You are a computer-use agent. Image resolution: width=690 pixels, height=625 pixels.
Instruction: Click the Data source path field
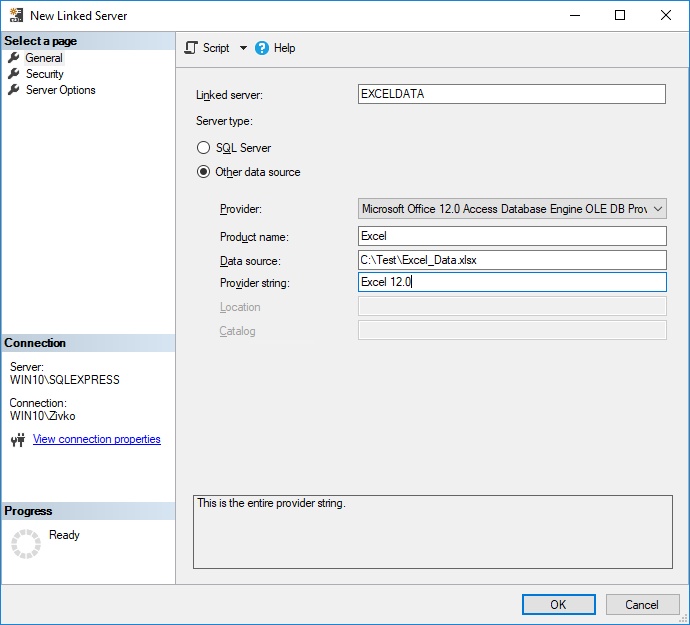[x=511, y=259]
